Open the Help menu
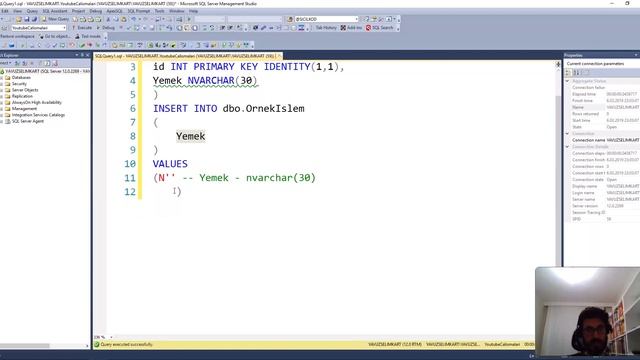The width and height of the screenshot is (640, 360). 193,11
